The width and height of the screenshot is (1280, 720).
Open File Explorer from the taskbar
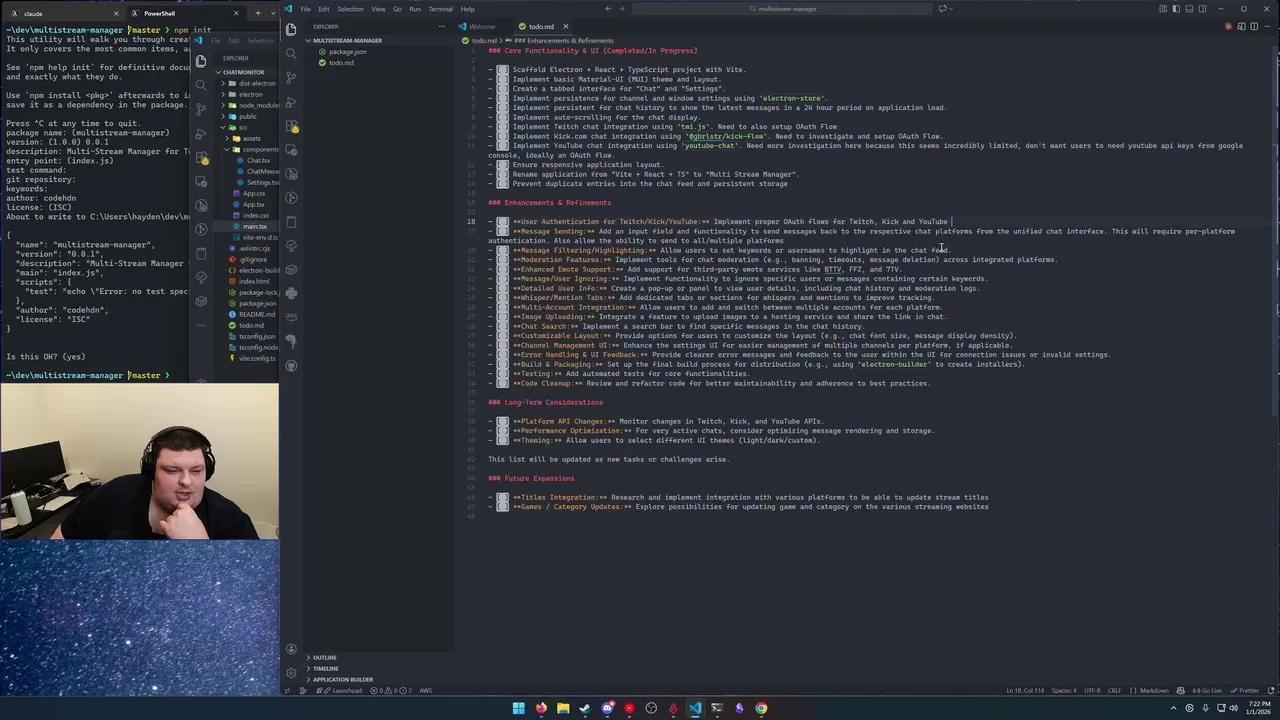pos(563,708)
